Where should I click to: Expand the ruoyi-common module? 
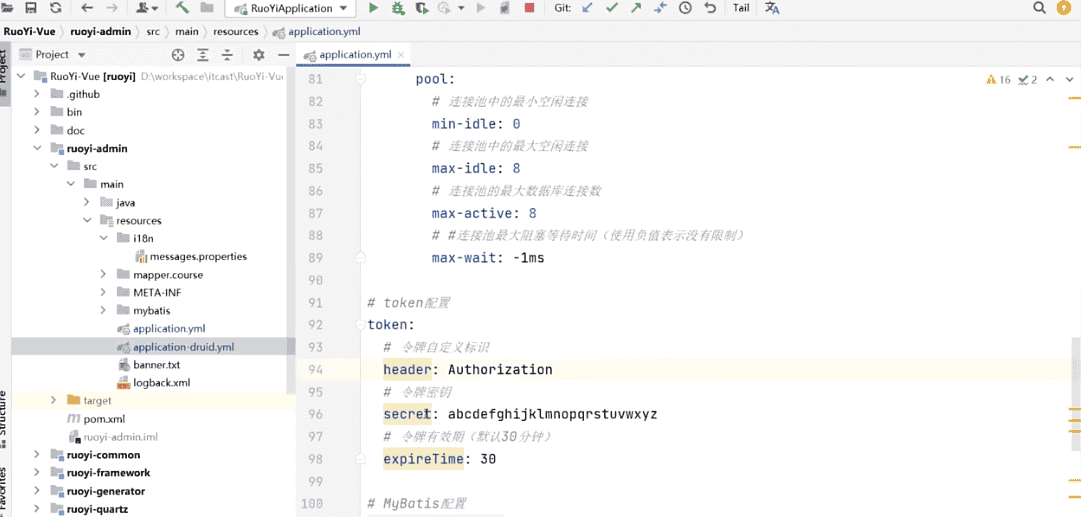point(37,455)
